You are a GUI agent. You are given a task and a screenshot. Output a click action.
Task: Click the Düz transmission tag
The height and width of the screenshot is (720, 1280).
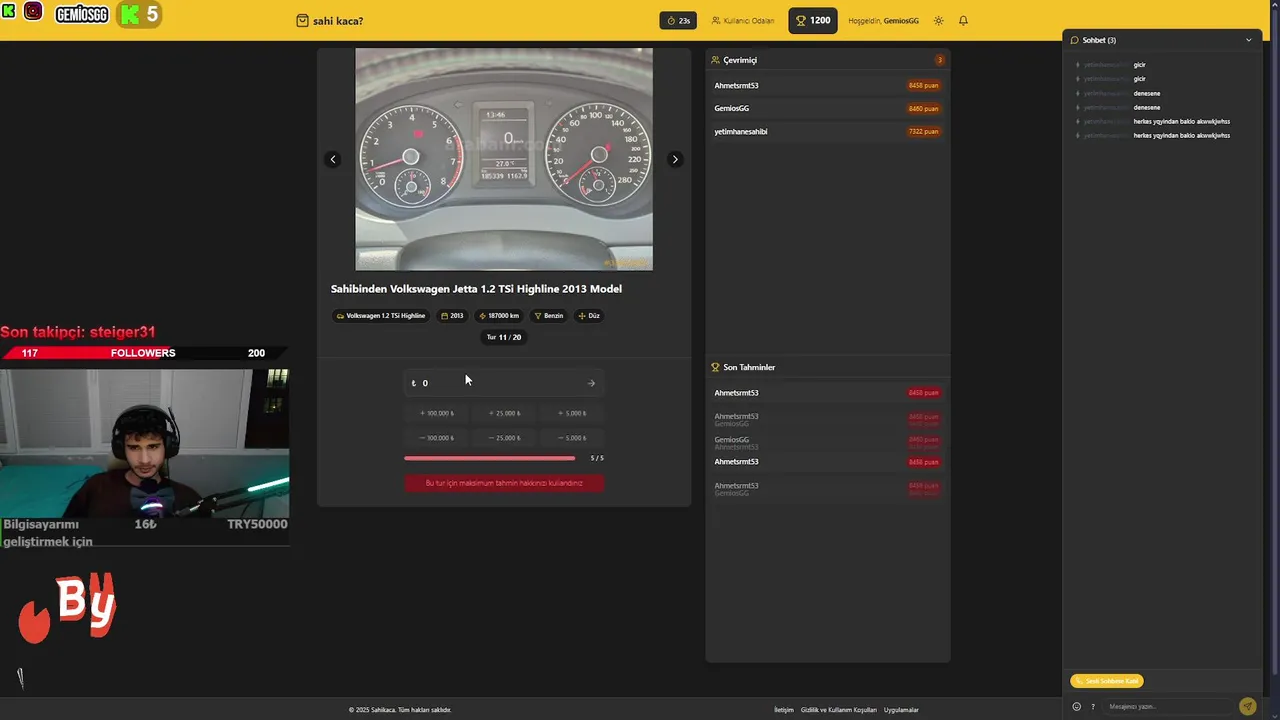589,316
